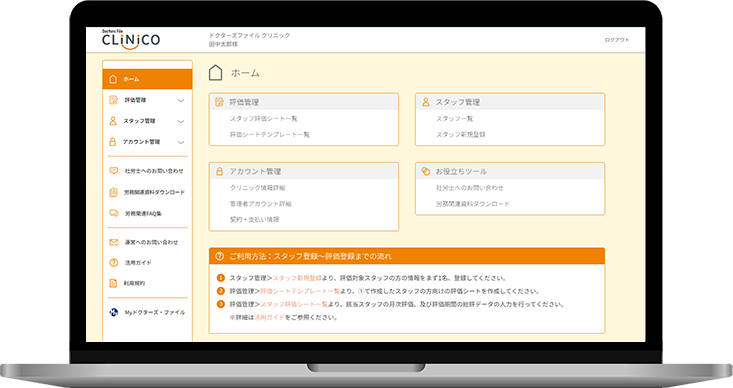Click the orange 活用ガイド link in the note

pyautogui.click(x=269, y=317)
